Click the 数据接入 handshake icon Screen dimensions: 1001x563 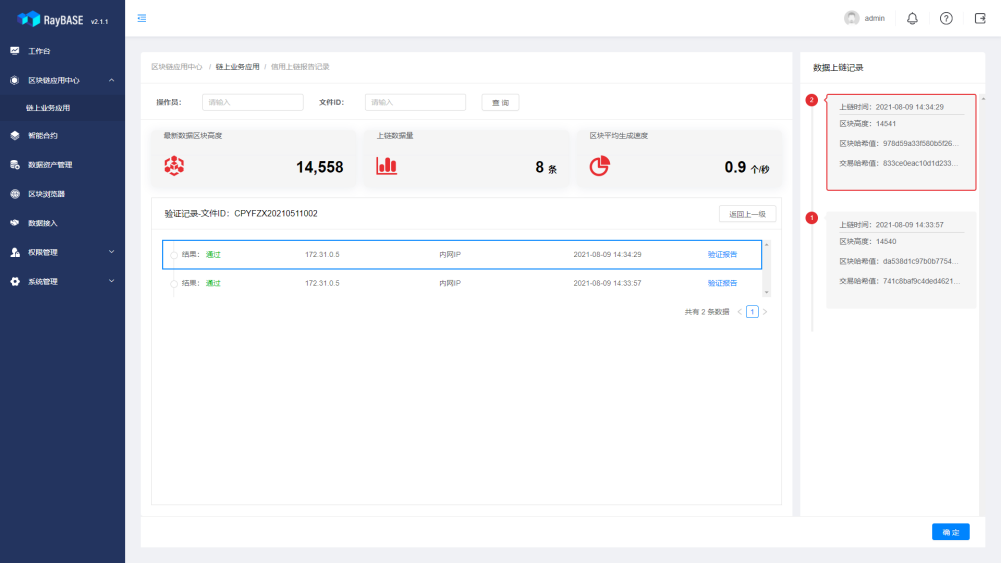15,223
